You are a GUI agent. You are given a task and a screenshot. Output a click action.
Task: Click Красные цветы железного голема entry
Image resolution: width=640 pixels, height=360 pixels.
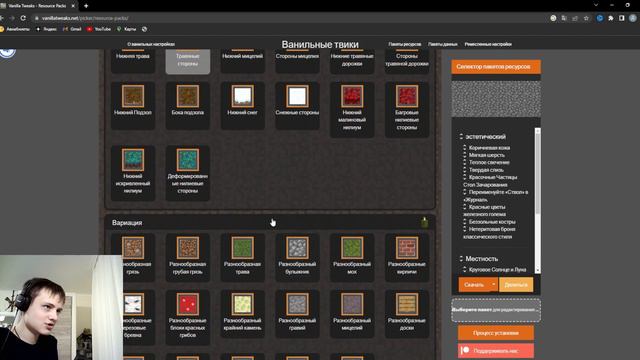tap(484, 211)
